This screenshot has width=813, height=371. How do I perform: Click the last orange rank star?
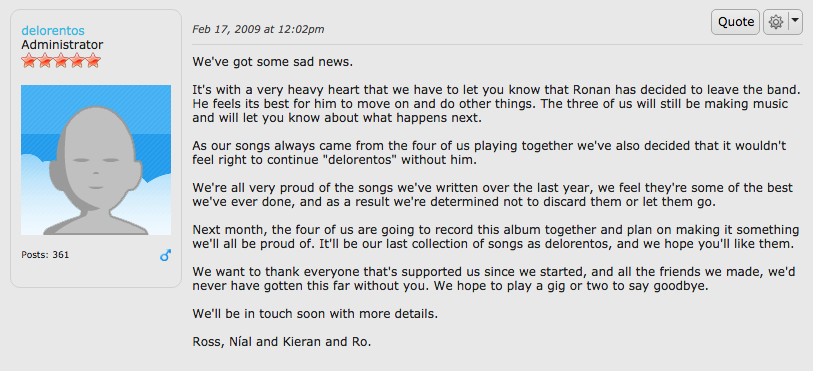point(93,61)
